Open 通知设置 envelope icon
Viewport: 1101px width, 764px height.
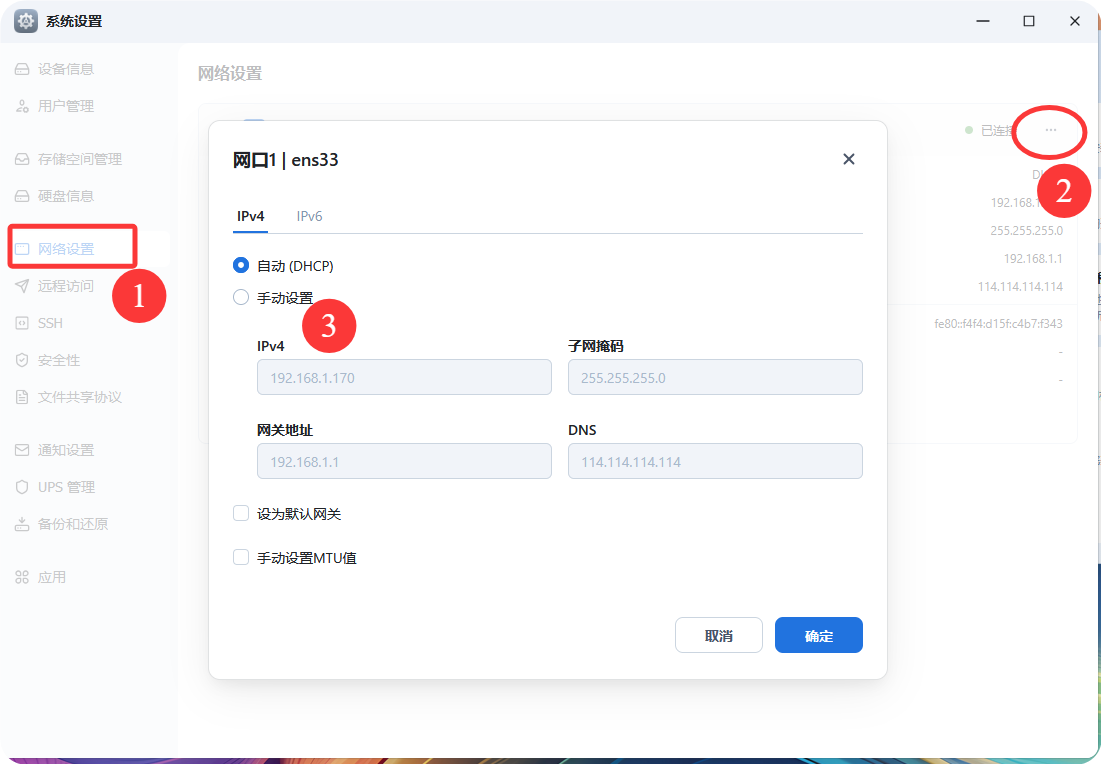click(x=22, y=450)
